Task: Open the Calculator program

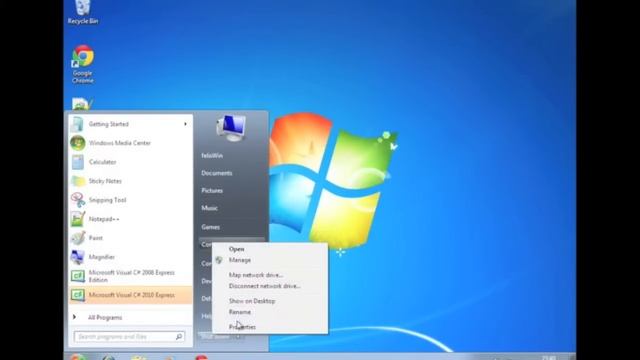Action: click(130, 162)
